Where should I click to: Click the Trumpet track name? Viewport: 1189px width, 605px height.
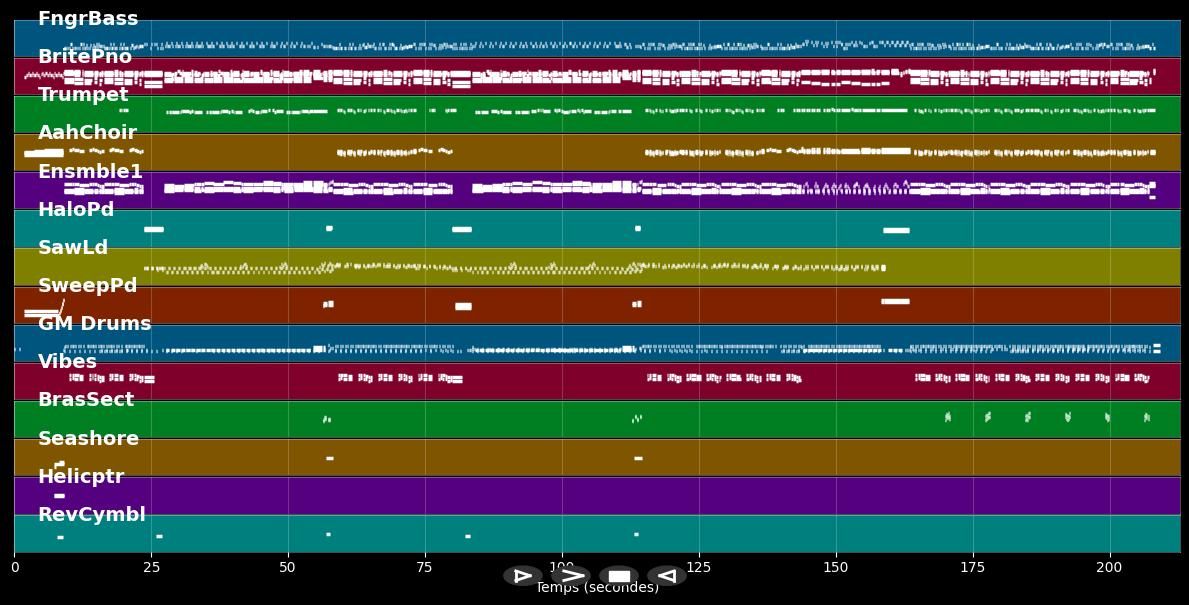83,95
